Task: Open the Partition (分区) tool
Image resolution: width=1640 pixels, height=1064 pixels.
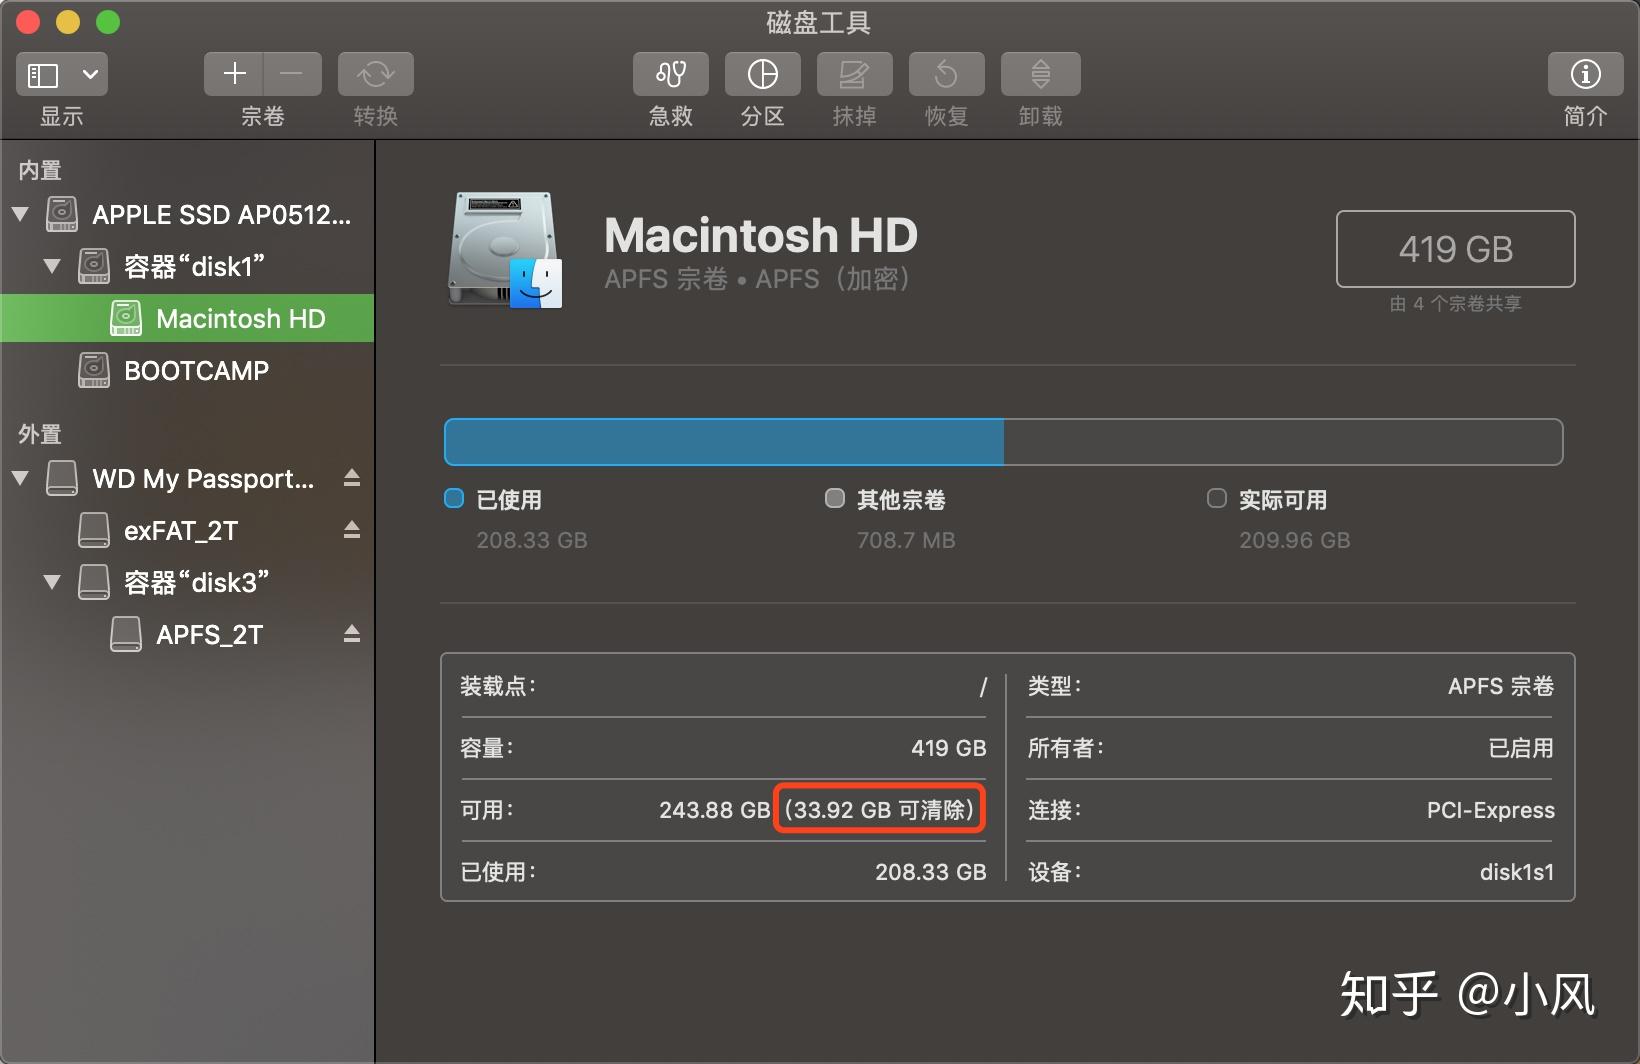Action: (763, 74)
